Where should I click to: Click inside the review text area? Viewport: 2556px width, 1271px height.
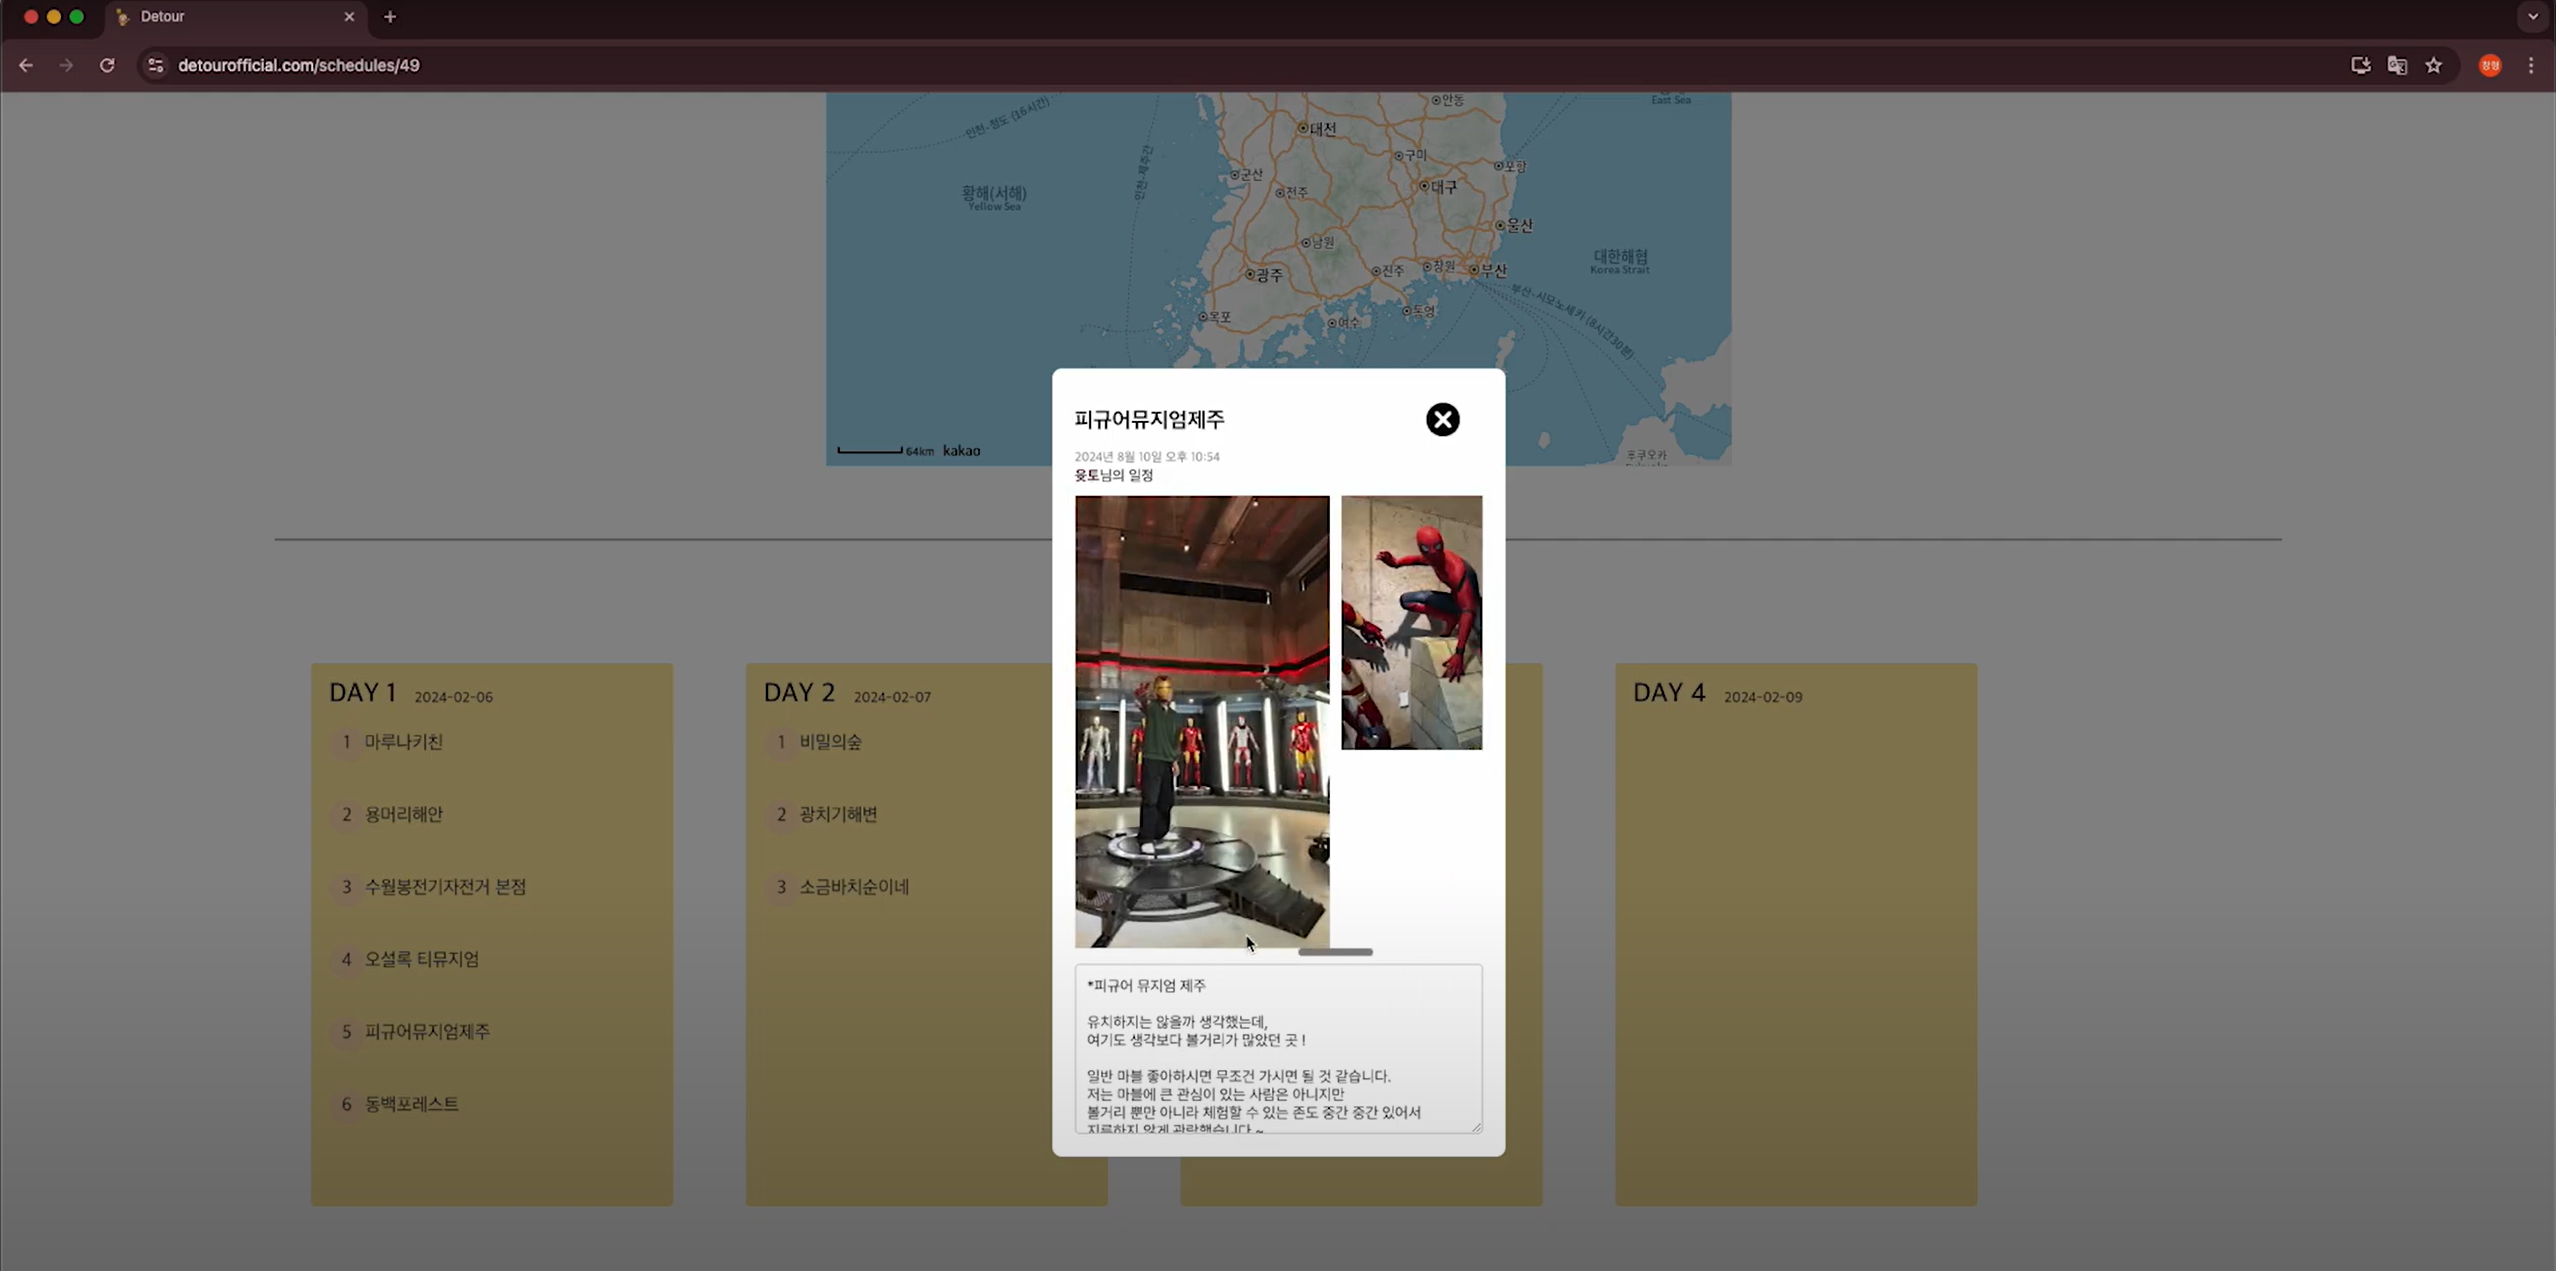coord(1278,1048)
